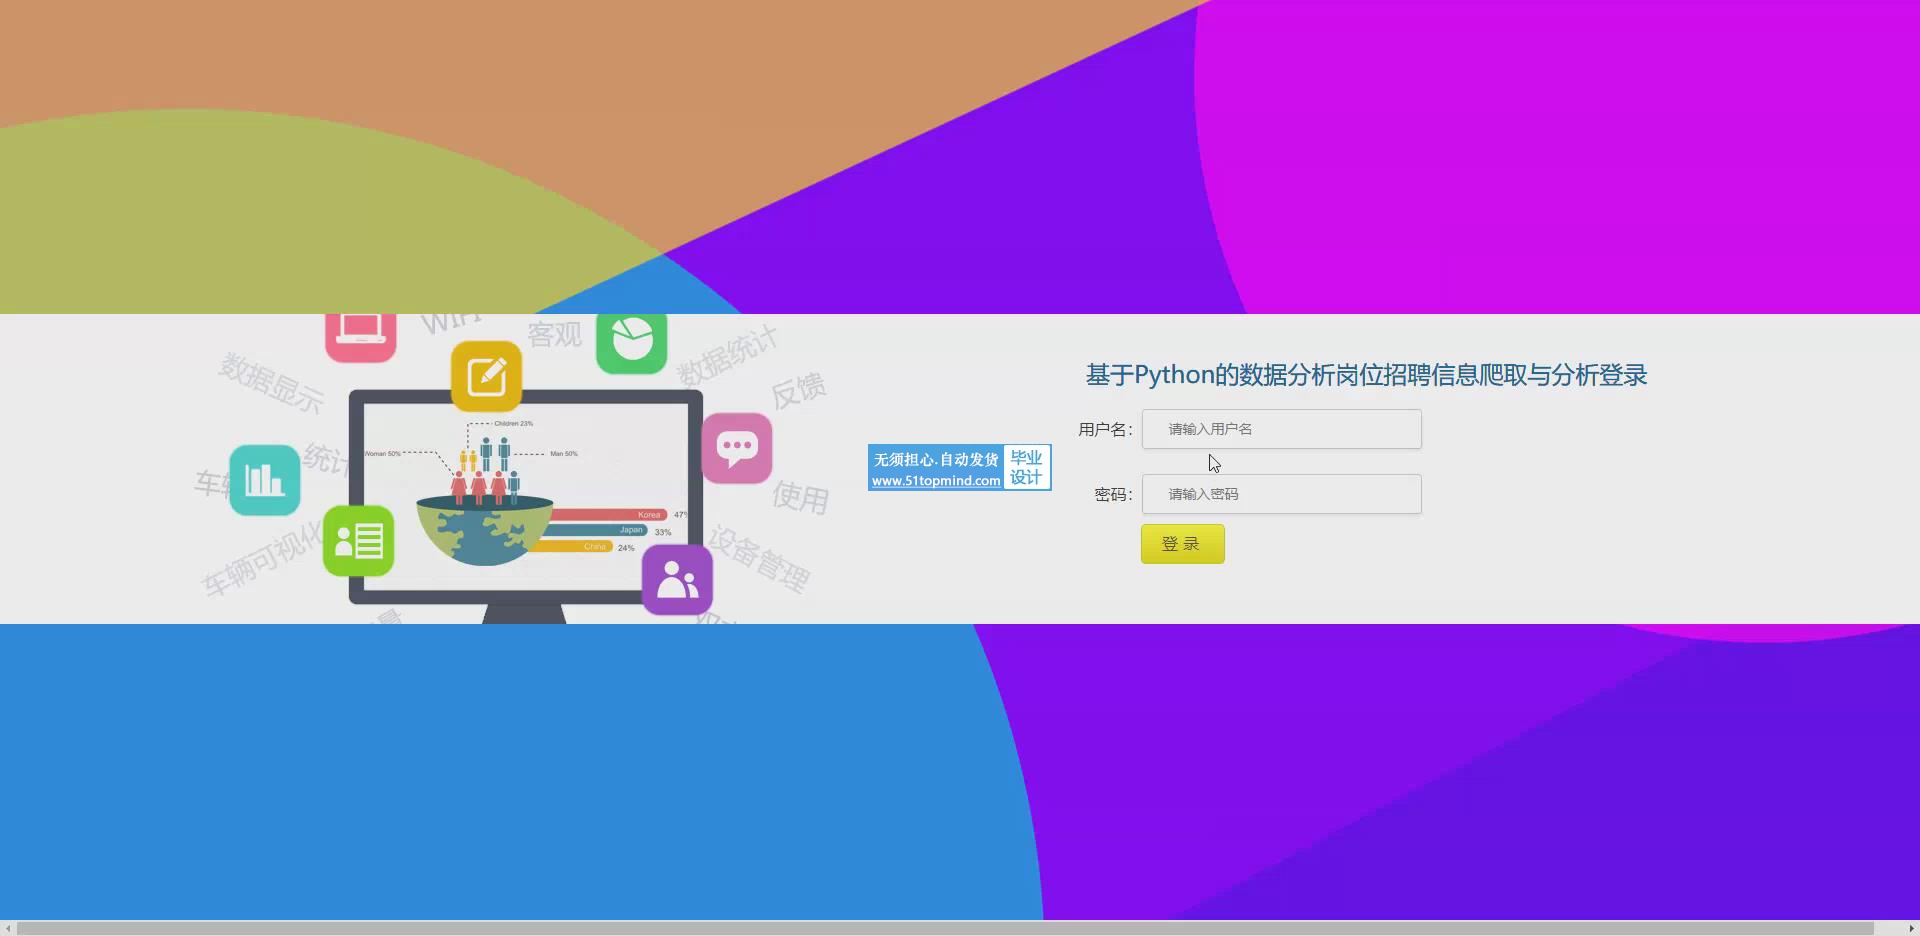Click the yellow 登录 login button
Image resolution: width=1920 pixels, height=936 pixels.
point(1182,544)
